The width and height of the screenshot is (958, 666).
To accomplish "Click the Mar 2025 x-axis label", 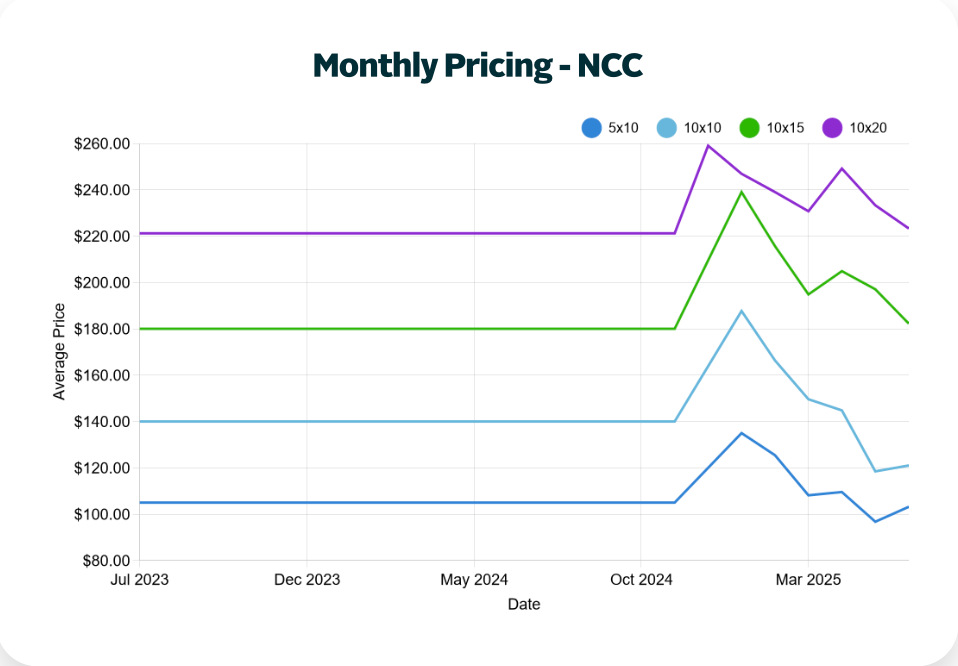I will [808, 580].
